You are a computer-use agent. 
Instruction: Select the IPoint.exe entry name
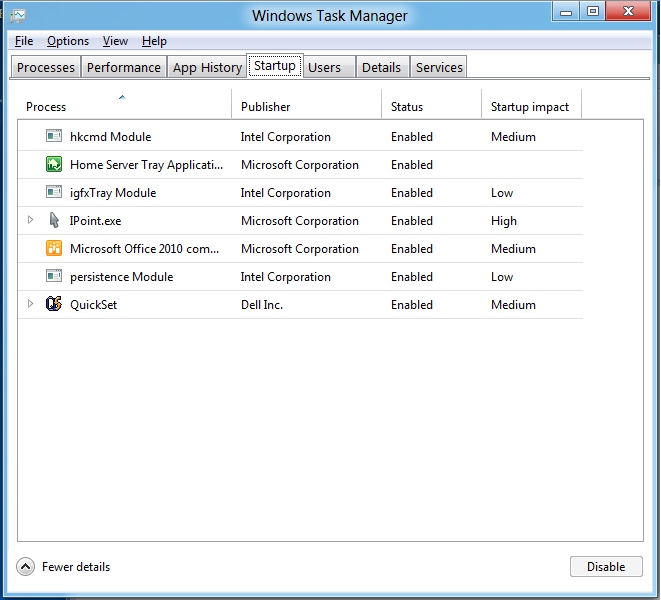(x=95, y=221)
